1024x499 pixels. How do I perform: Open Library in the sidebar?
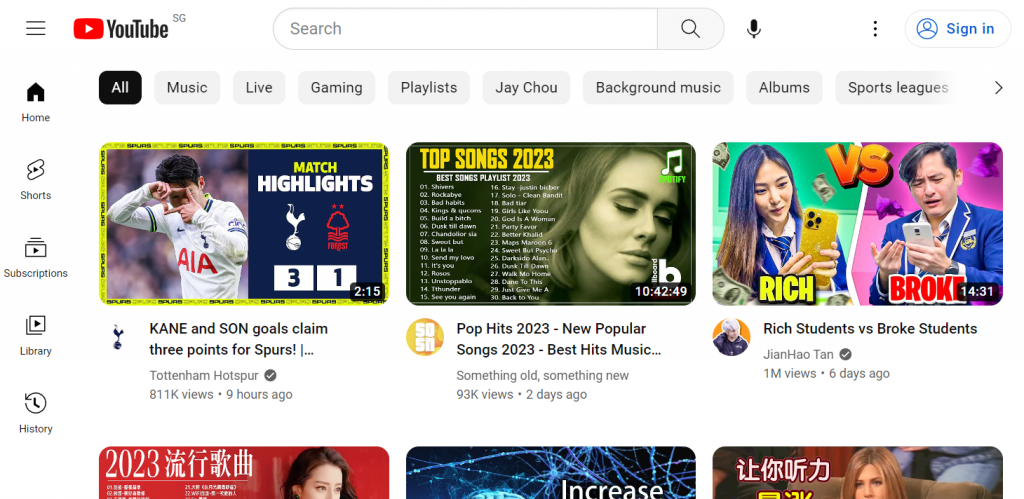point(36,335)
